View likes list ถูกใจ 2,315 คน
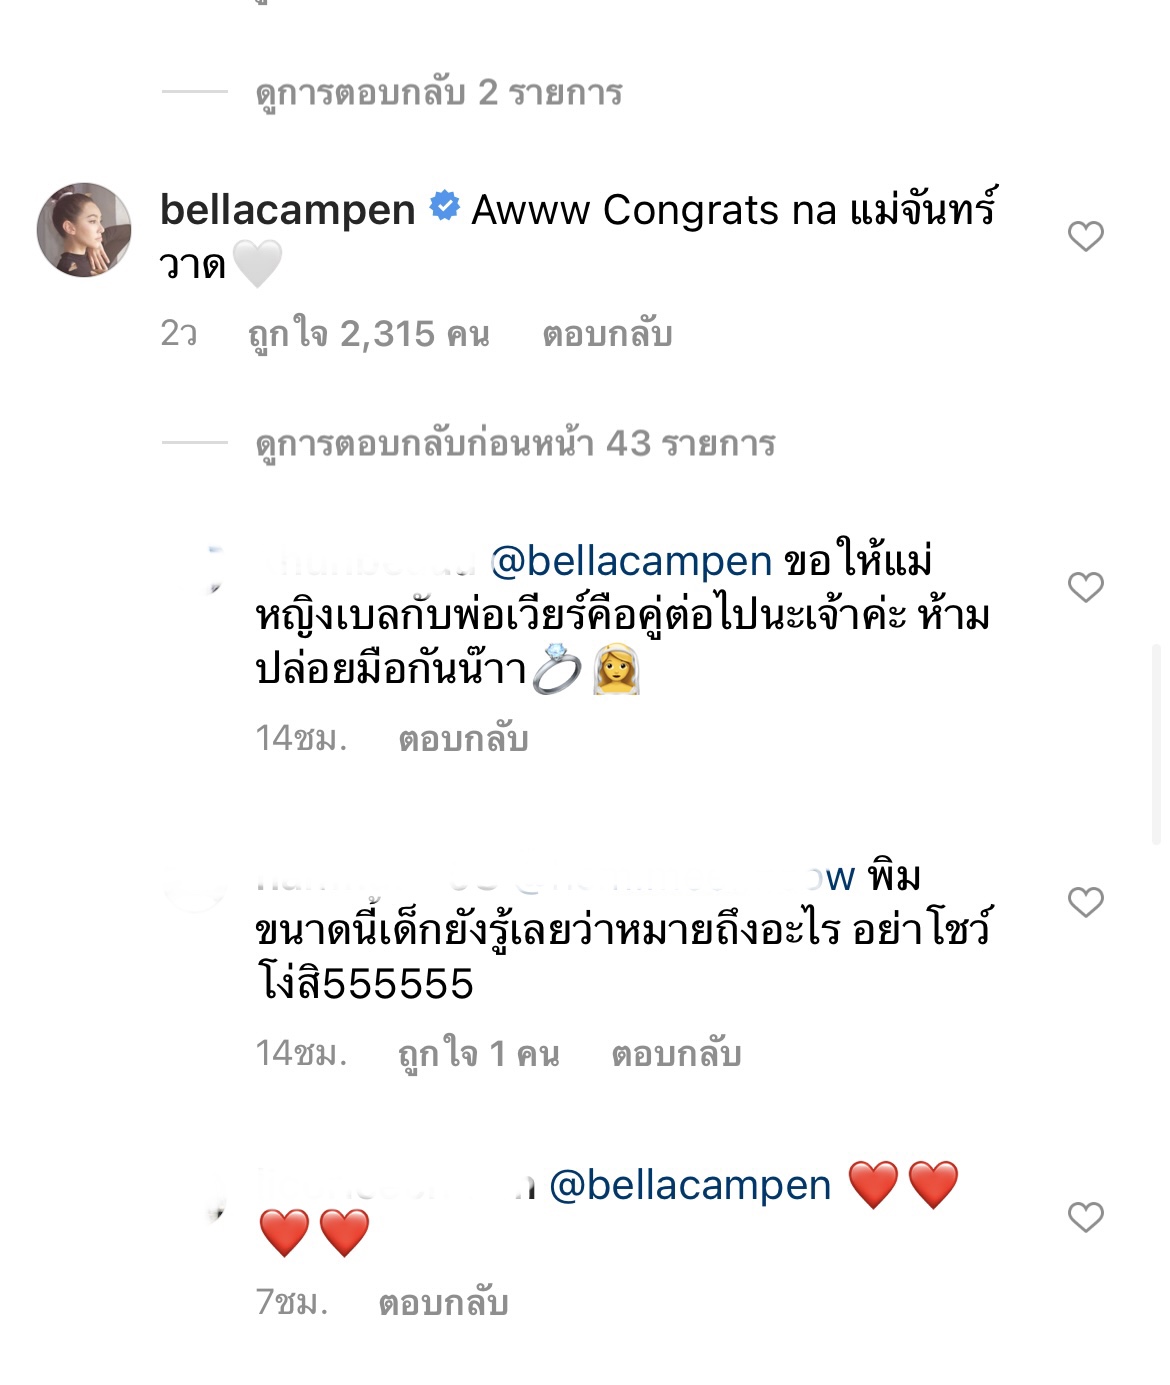The width and height of the screenshot is (1170, 1385). pos(369,334)
